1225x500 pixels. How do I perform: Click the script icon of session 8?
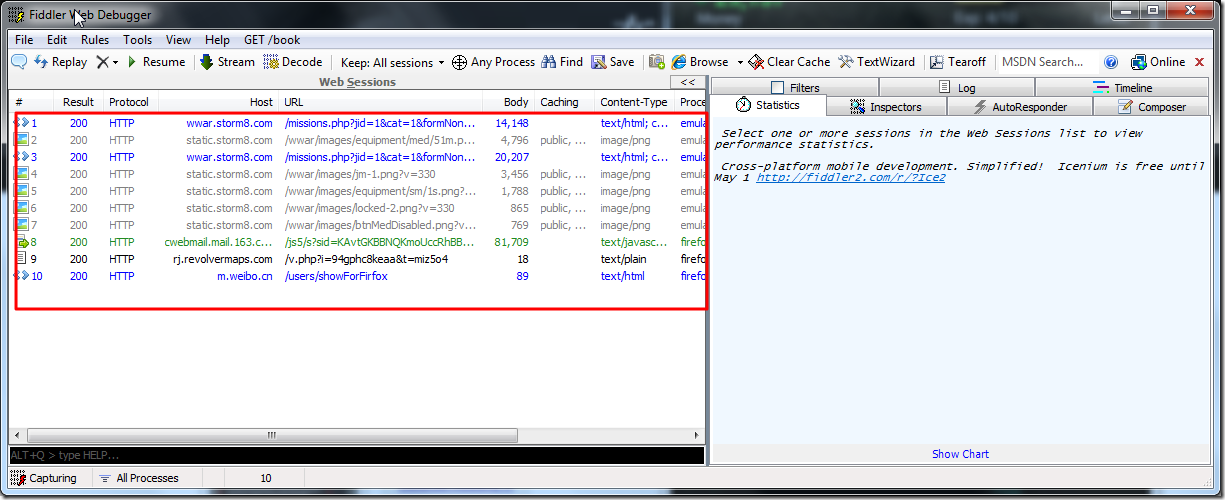(22, 242)
